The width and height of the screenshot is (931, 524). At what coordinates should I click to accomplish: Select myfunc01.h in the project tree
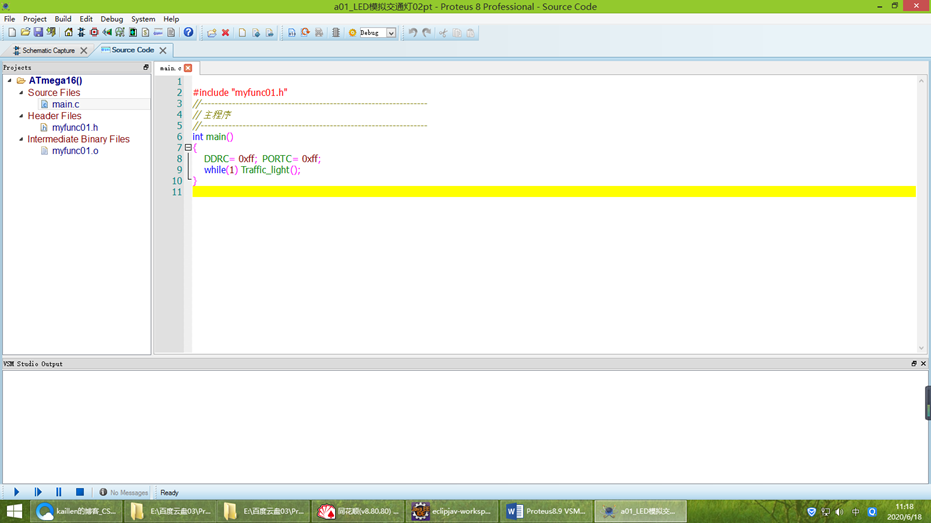point(75,127)
